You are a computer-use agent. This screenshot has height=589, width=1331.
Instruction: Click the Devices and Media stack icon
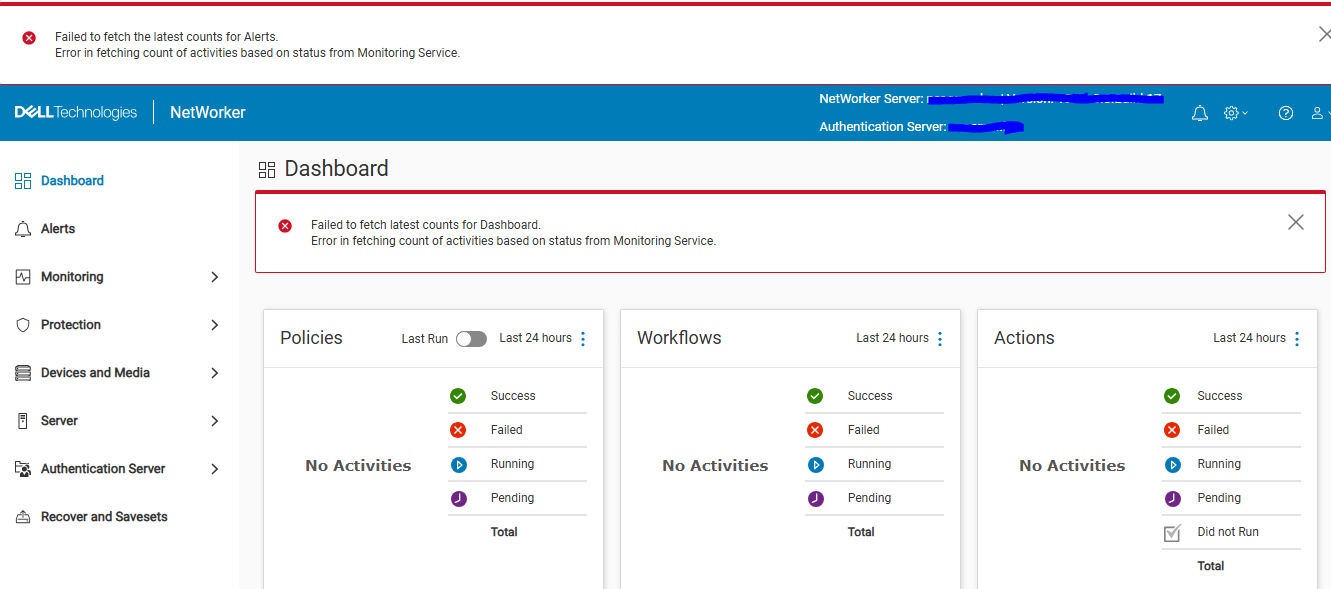[23, 373]
